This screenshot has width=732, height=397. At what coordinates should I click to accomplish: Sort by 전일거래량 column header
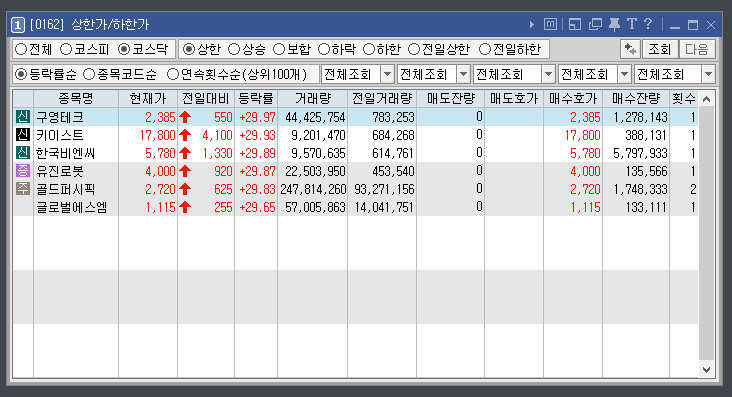[x=382, y=99]
